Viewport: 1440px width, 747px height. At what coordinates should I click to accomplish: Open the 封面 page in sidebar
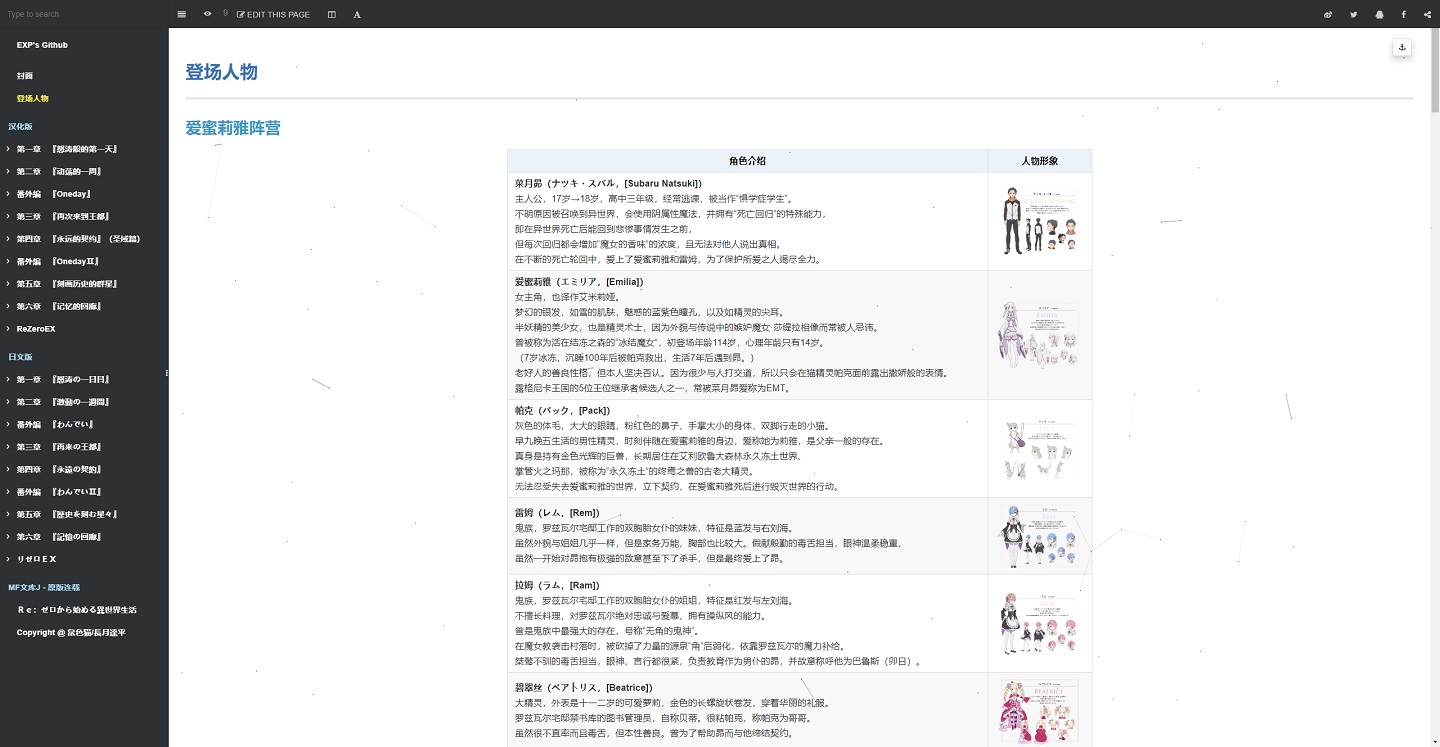25,76
